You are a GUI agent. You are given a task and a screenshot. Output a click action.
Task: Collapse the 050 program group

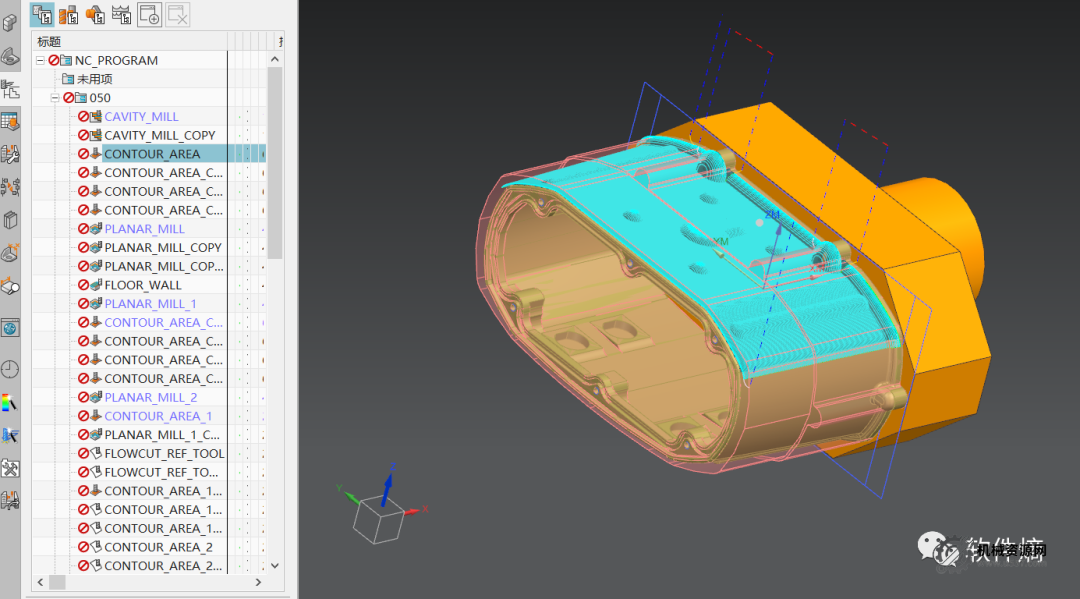click(x=55, y=98)
